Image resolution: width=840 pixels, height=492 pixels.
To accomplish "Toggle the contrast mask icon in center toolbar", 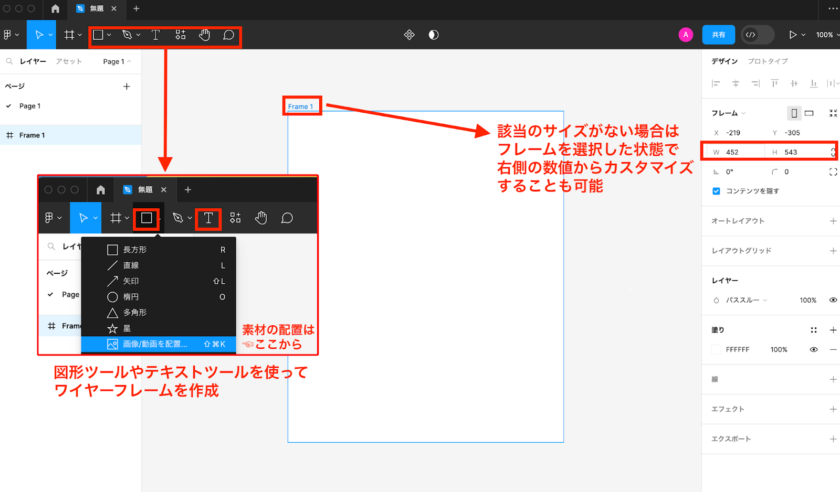I will [433, 34].
